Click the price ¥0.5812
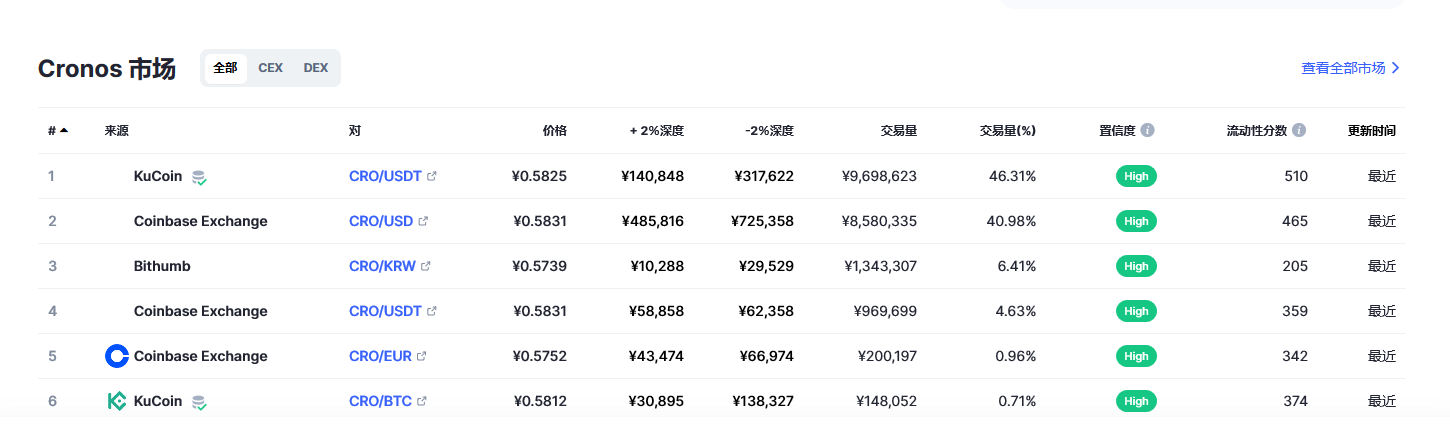 (x=539, y=401)
